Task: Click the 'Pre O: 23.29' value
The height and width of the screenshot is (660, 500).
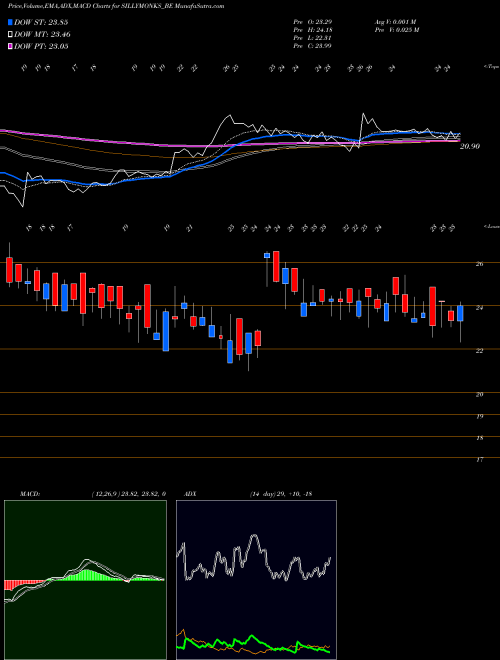Action: [x=315, y=22]
